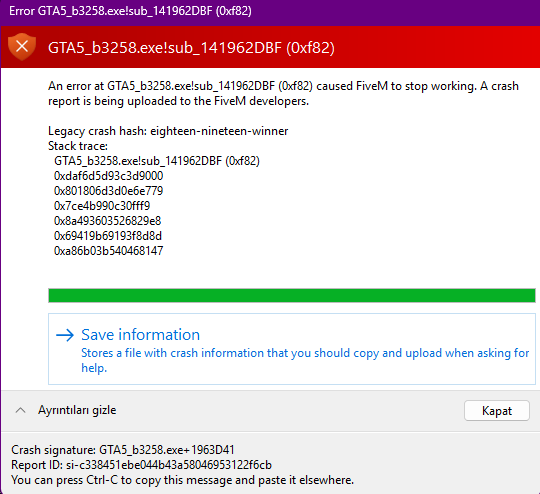Close the dialog with Kapat button
Image resolution: width=540 pixels, height=494 pixels.
(x=497, y=411)
